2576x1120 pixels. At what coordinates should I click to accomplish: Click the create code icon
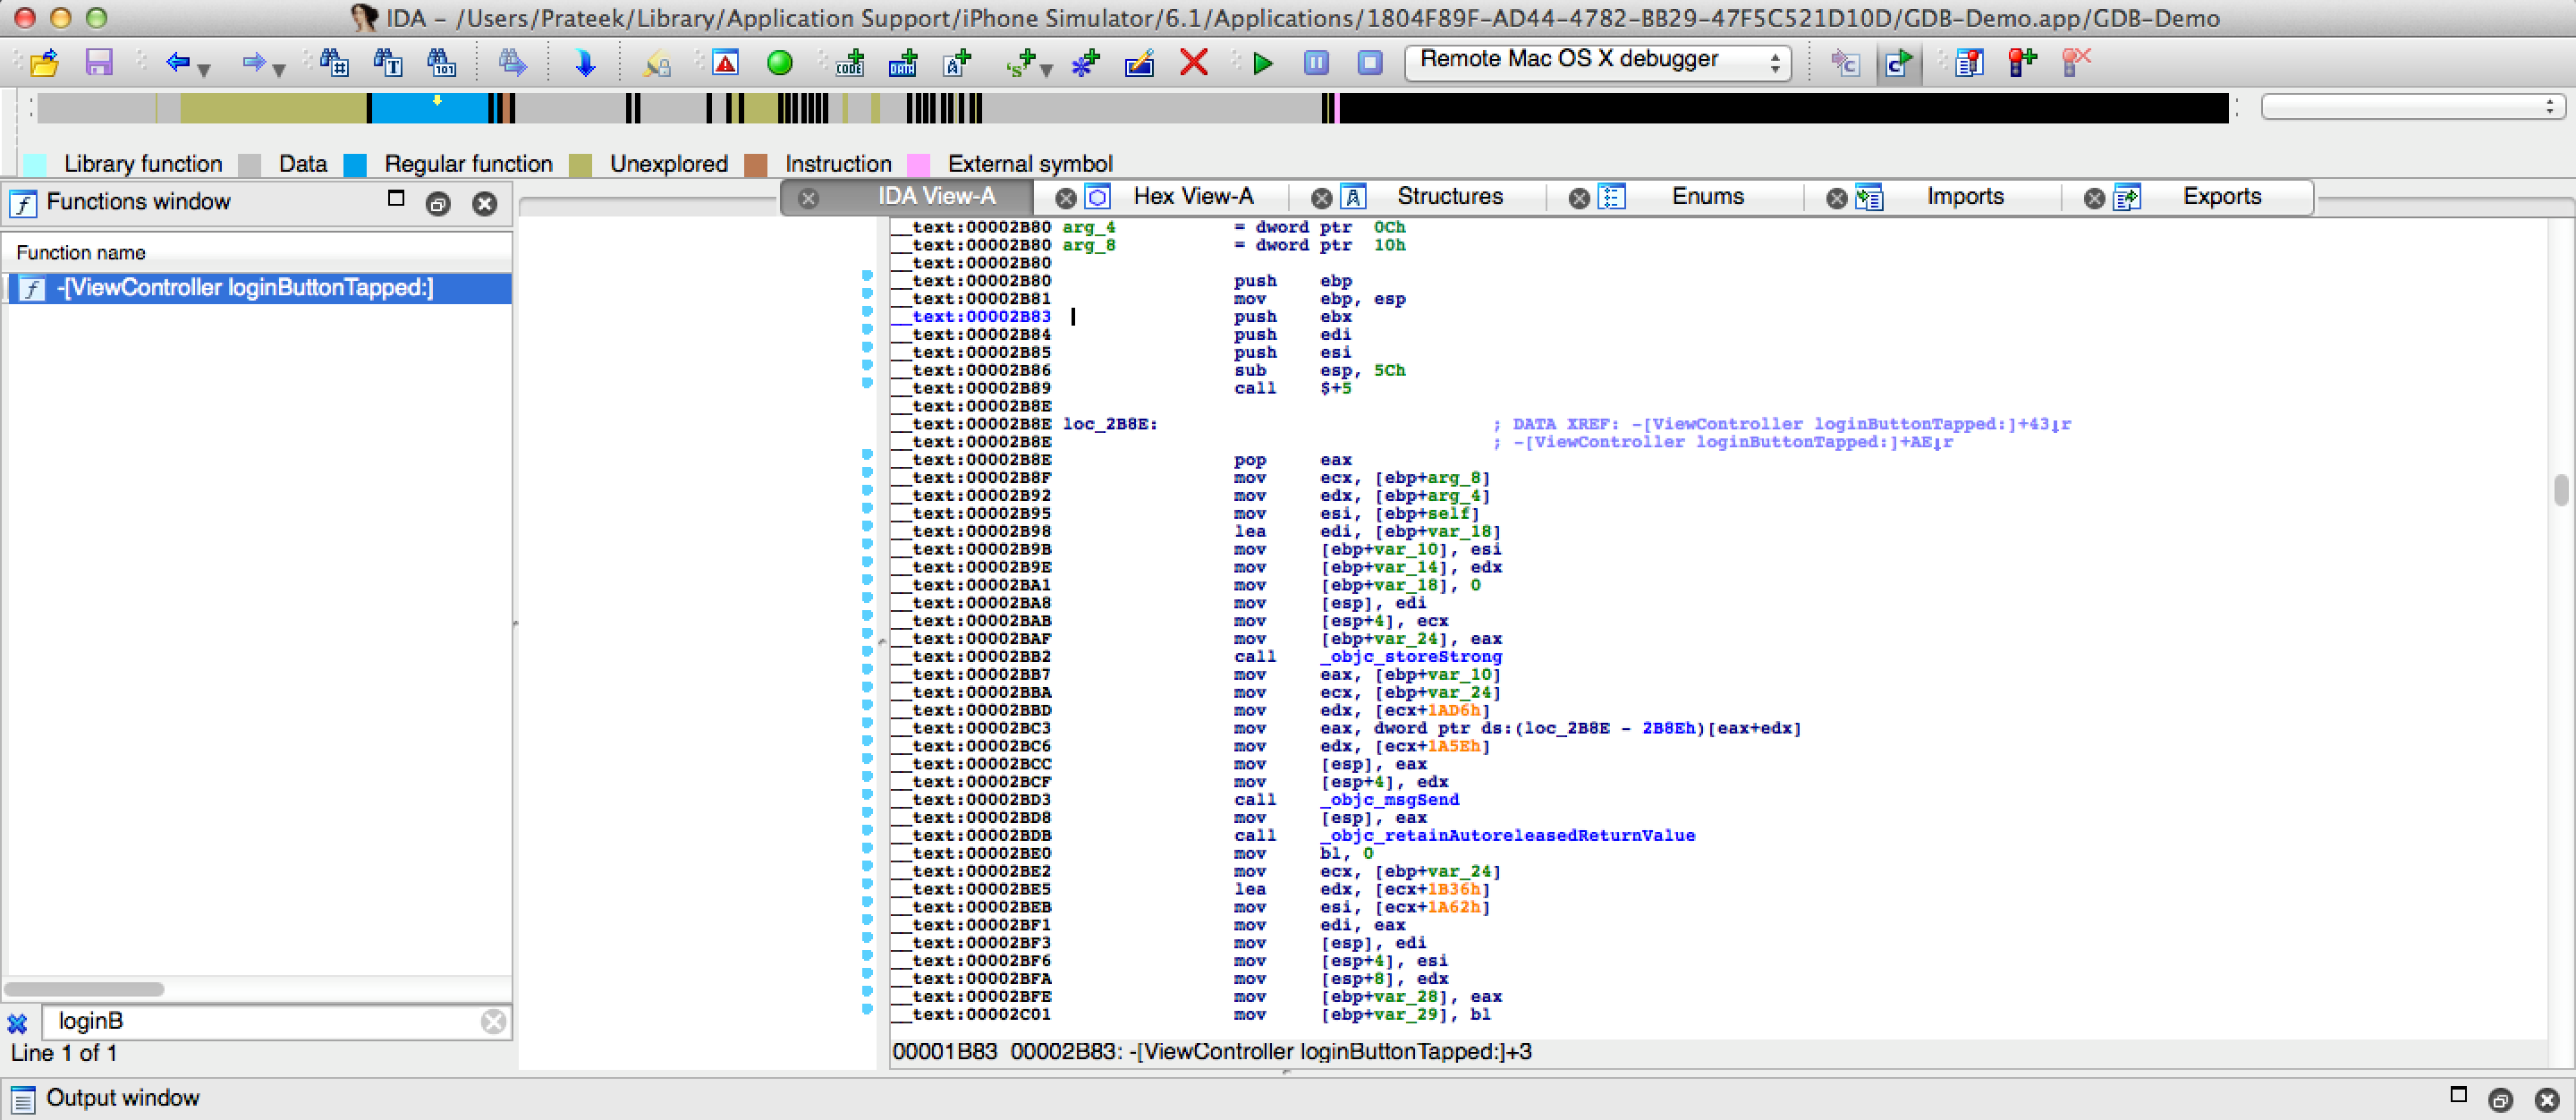851,64
